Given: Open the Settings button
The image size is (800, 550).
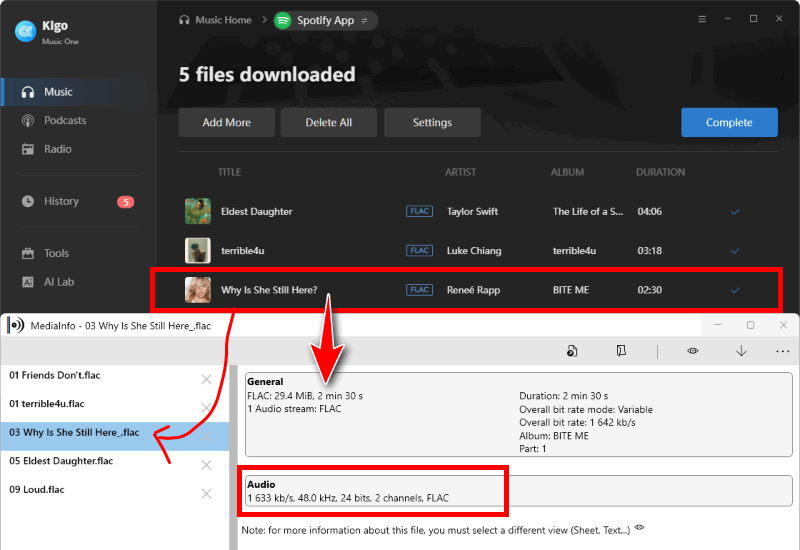Looking at the screenshot, I should click(432, 122).
